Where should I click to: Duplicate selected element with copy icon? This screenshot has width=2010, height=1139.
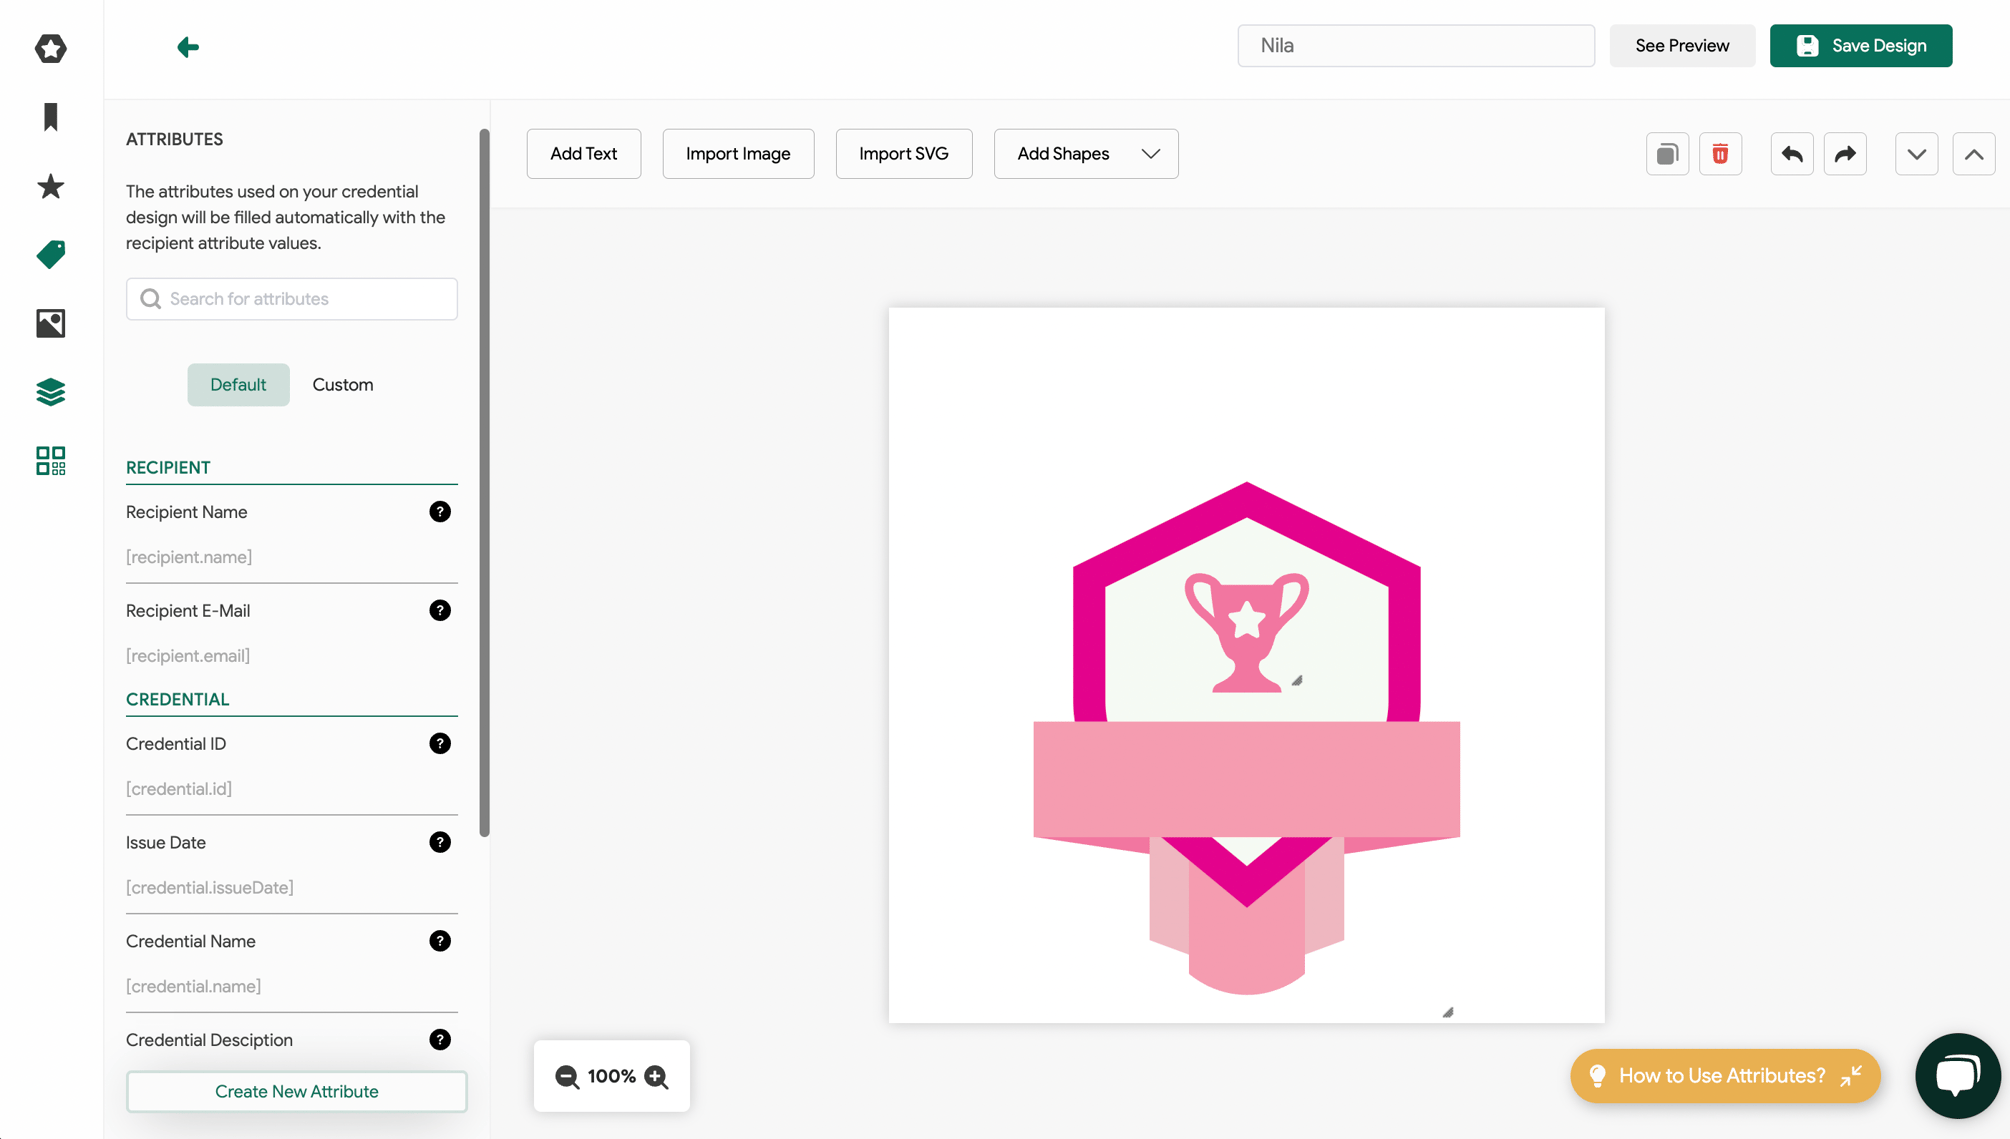pyautogui.click(x=1667, y=154)
